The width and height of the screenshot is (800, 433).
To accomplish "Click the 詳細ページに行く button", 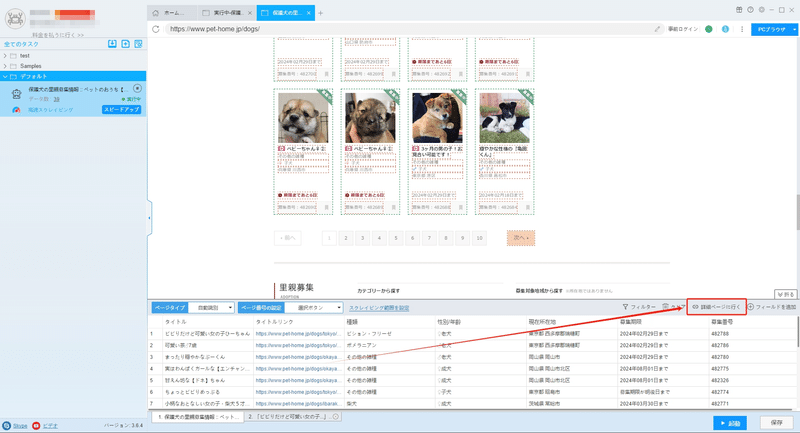I will (716, 307).
